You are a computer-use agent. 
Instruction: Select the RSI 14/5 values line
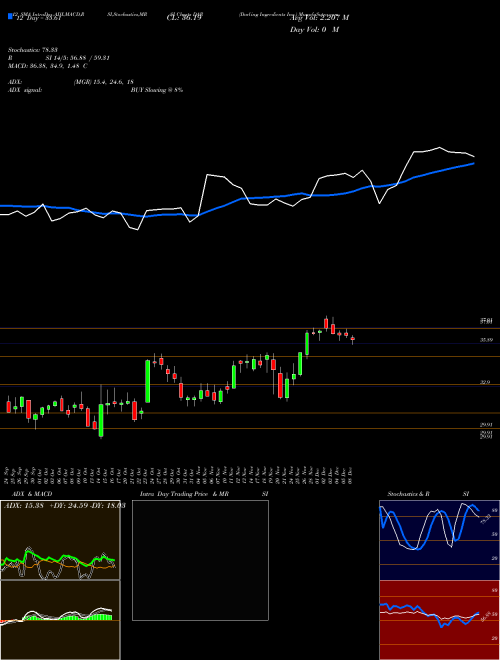pos(59,58)
